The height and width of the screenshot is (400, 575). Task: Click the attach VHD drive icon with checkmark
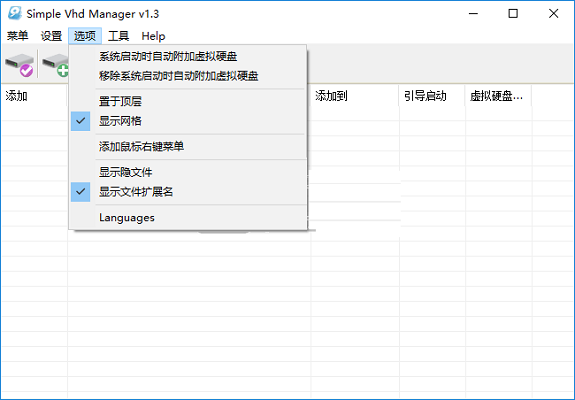click(19, 65)
